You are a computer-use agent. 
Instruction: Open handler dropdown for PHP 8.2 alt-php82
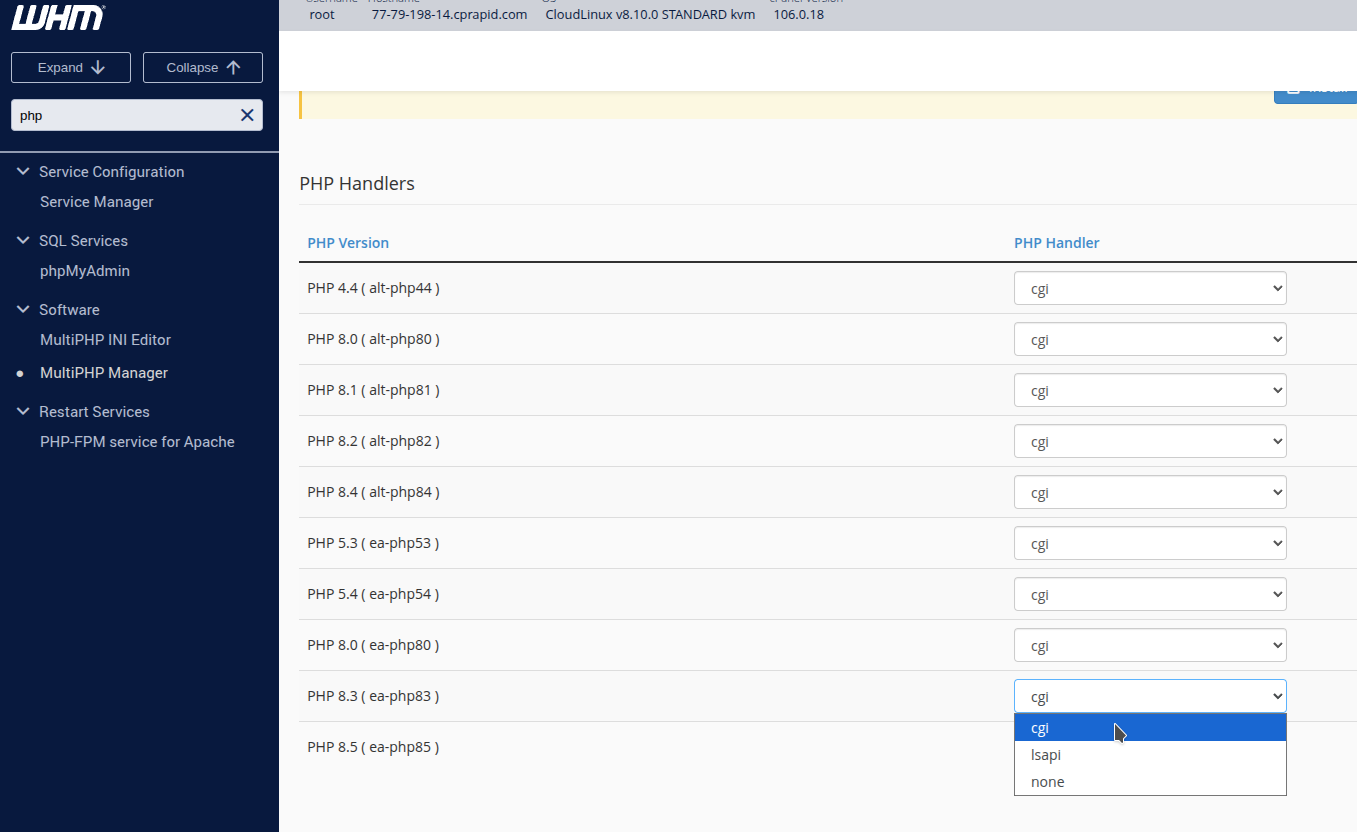point(1150,441)
